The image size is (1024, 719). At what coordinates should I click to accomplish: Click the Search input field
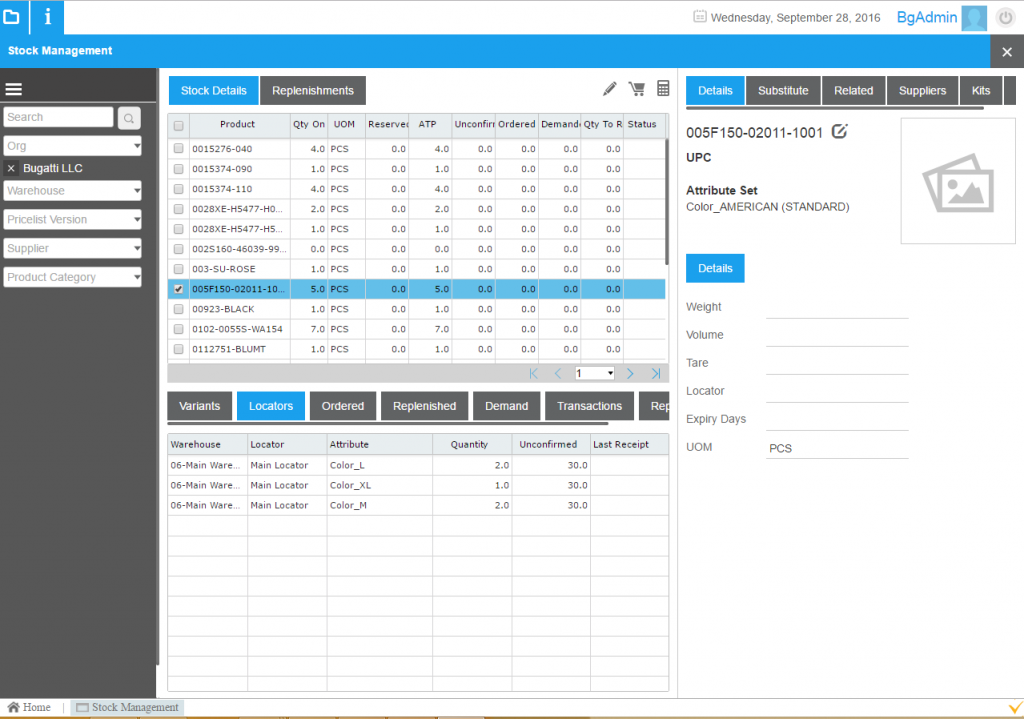click(58, 118)
